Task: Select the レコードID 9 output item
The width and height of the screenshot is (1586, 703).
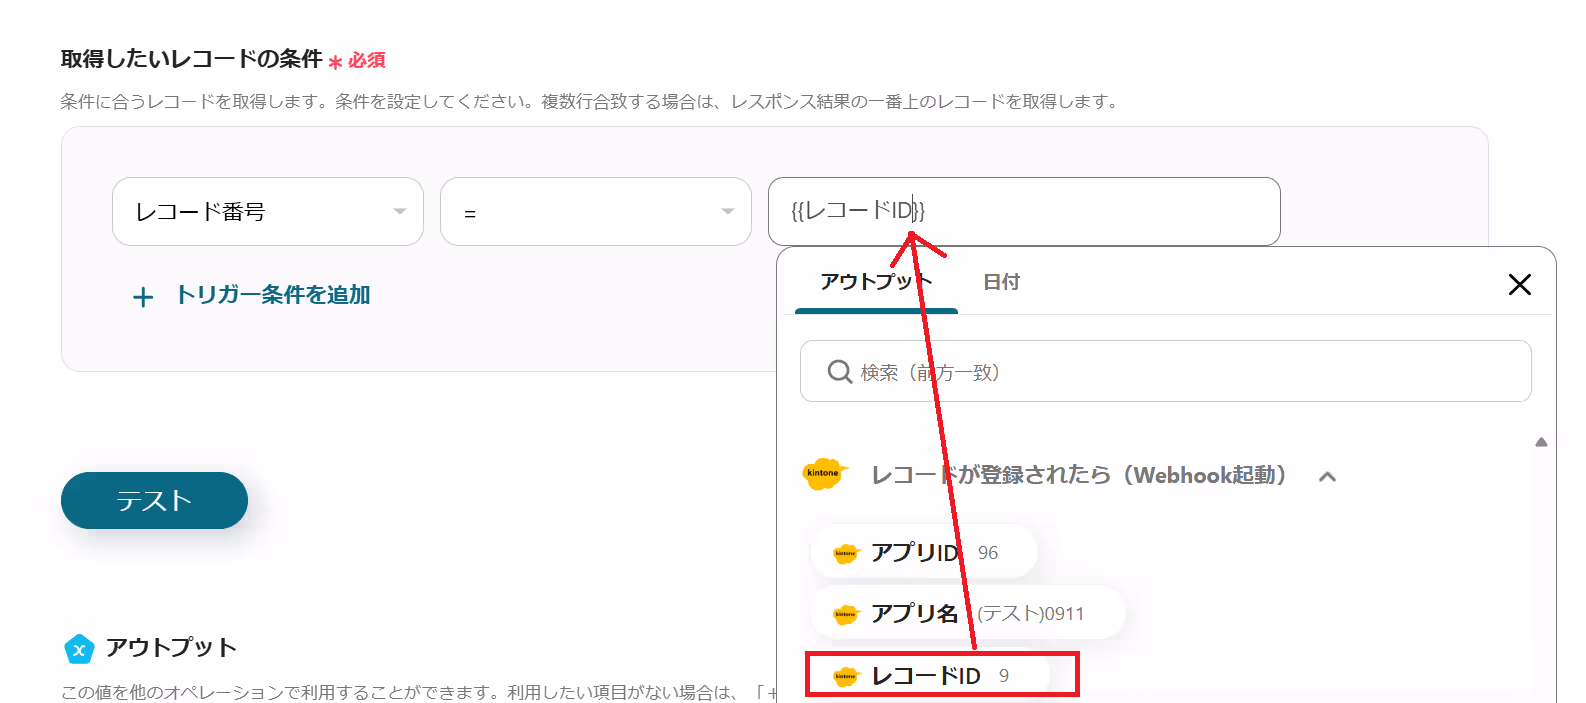Action: [930, 676]
